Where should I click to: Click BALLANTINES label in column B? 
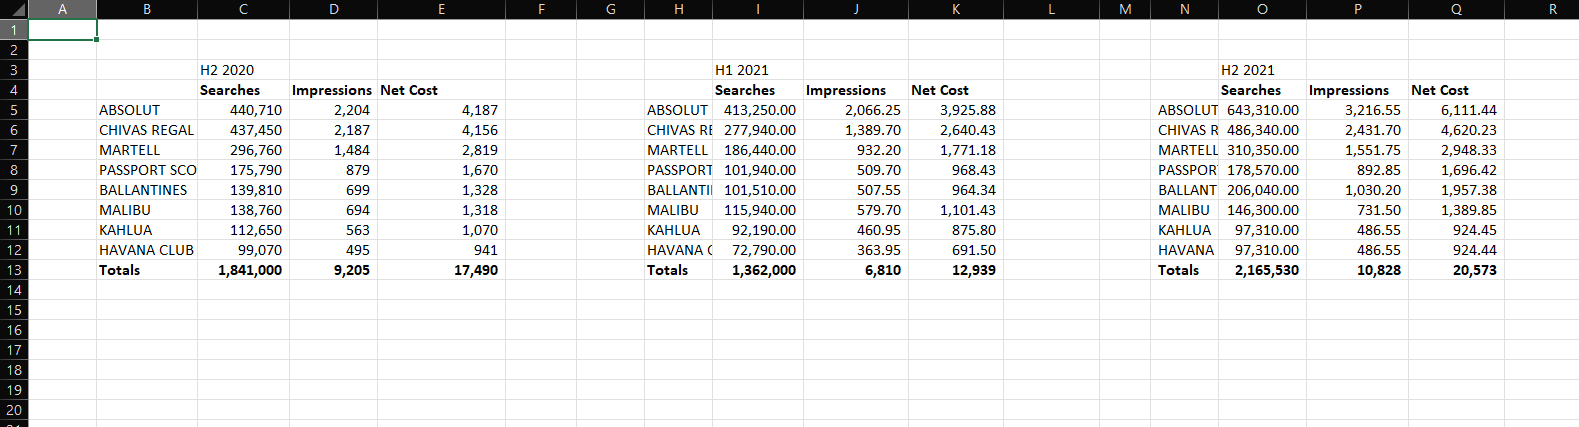tap(147, 190)
